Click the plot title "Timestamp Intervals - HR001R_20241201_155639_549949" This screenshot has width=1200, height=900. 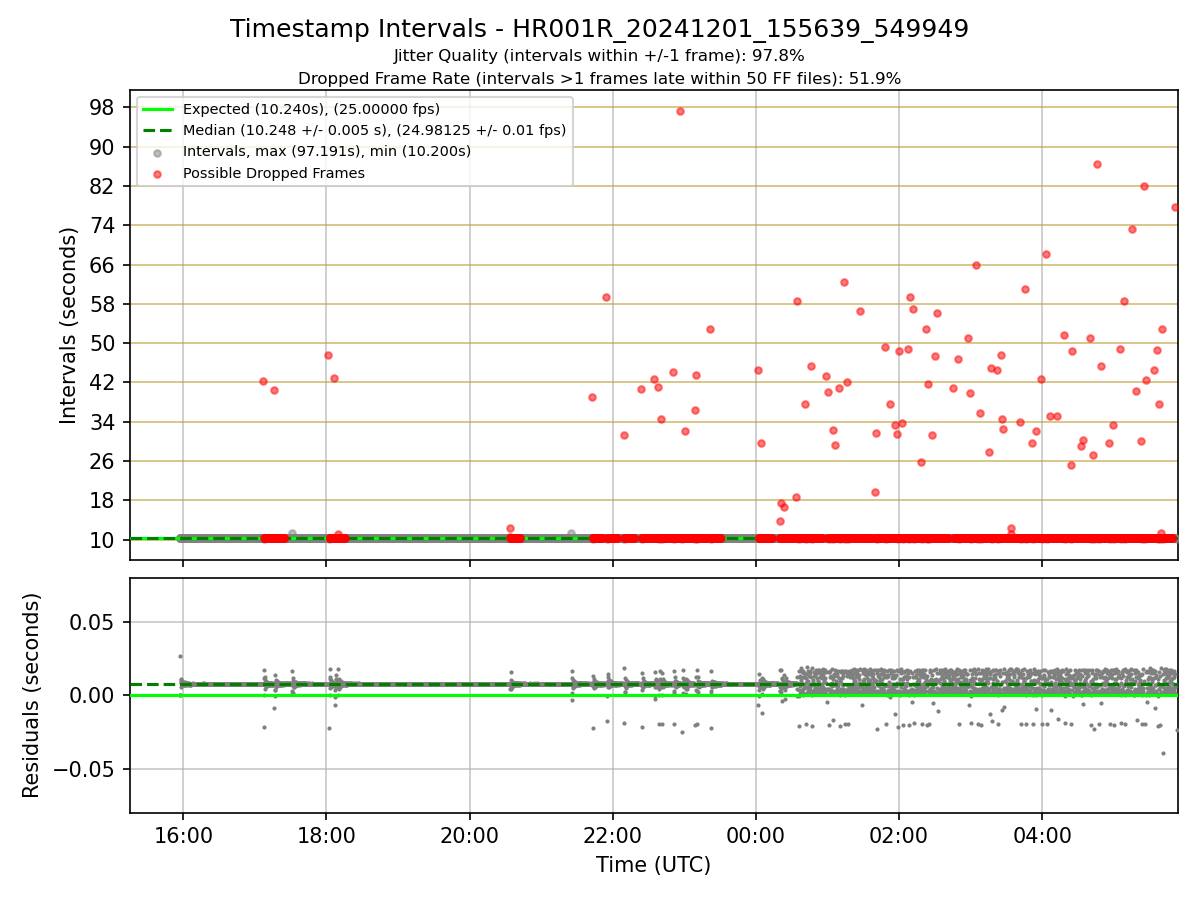599,29
